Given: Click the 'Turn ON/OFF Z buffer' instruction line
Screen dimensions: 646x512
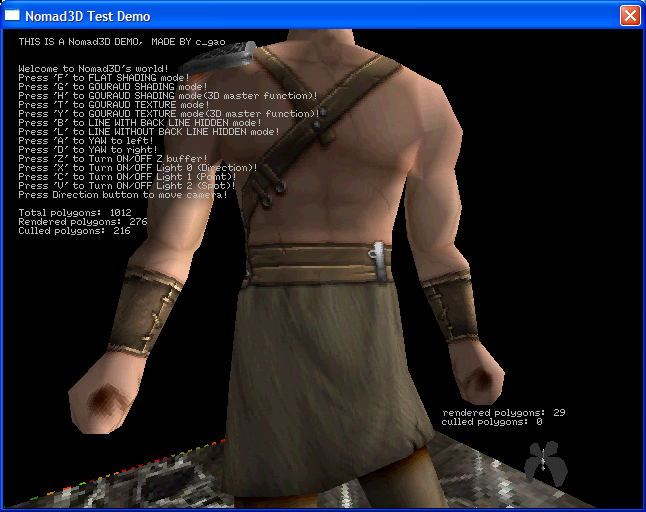Looking at the screenshot, I should 113,158.
